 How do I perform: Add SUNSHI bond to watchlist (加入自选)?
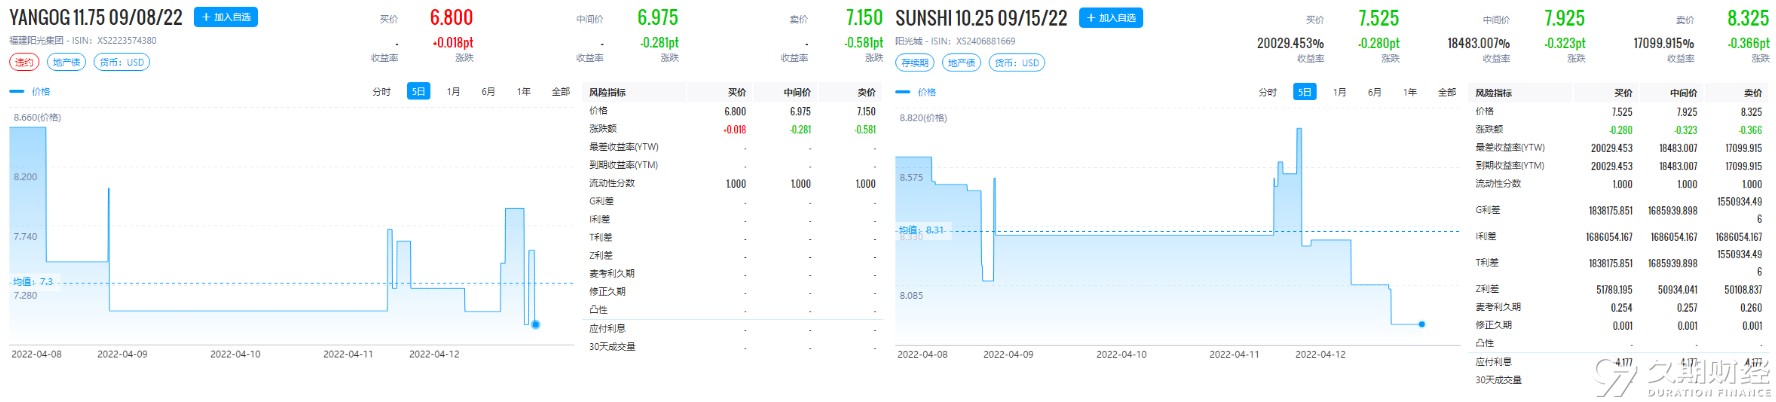[1110, 18]
